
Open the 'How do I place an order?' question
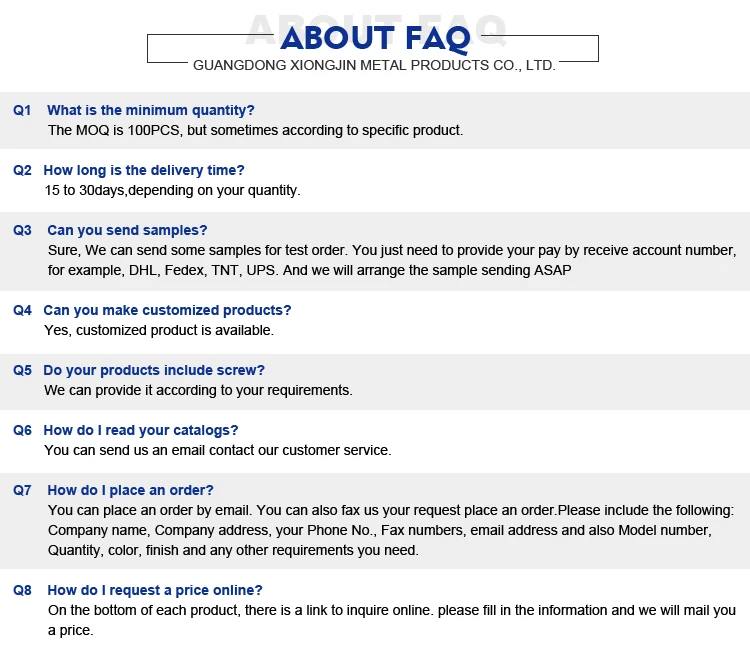click(x=130, y=491)
